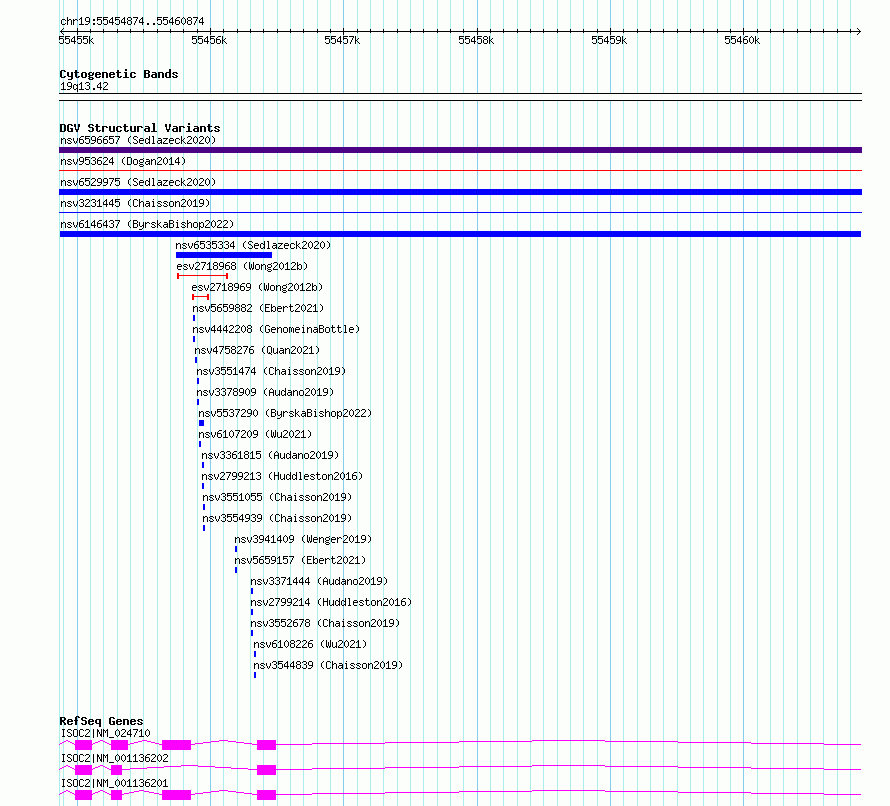Open the ISOC2|NM_001136202 transcript
The image size is (890, 806).
[115, 758]
